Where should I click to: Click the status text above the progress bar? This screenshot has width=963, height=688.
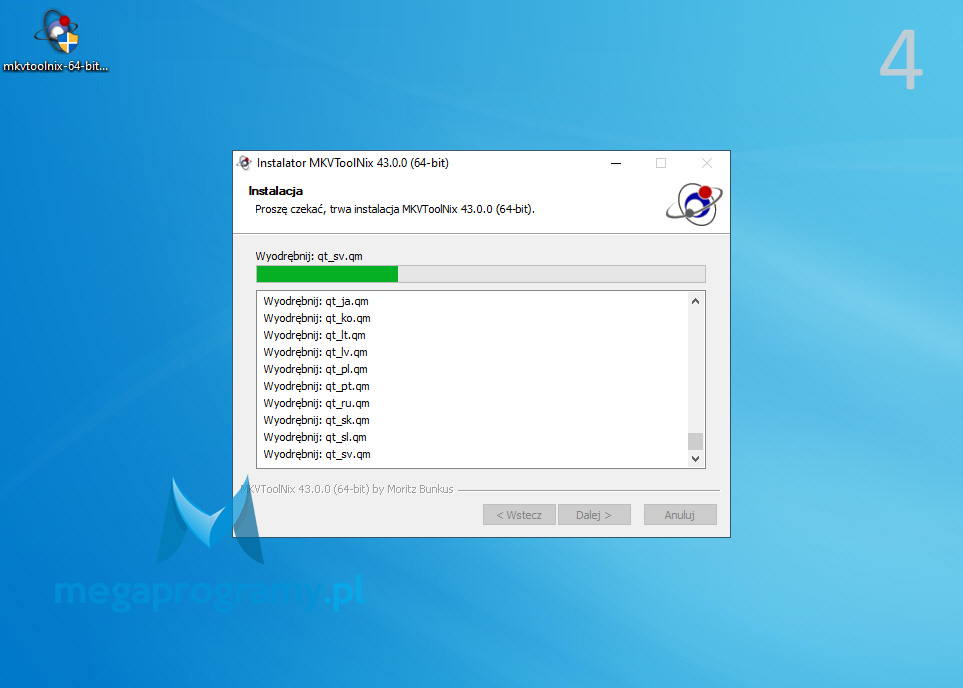pyautogui.click(x=309, y=256)
